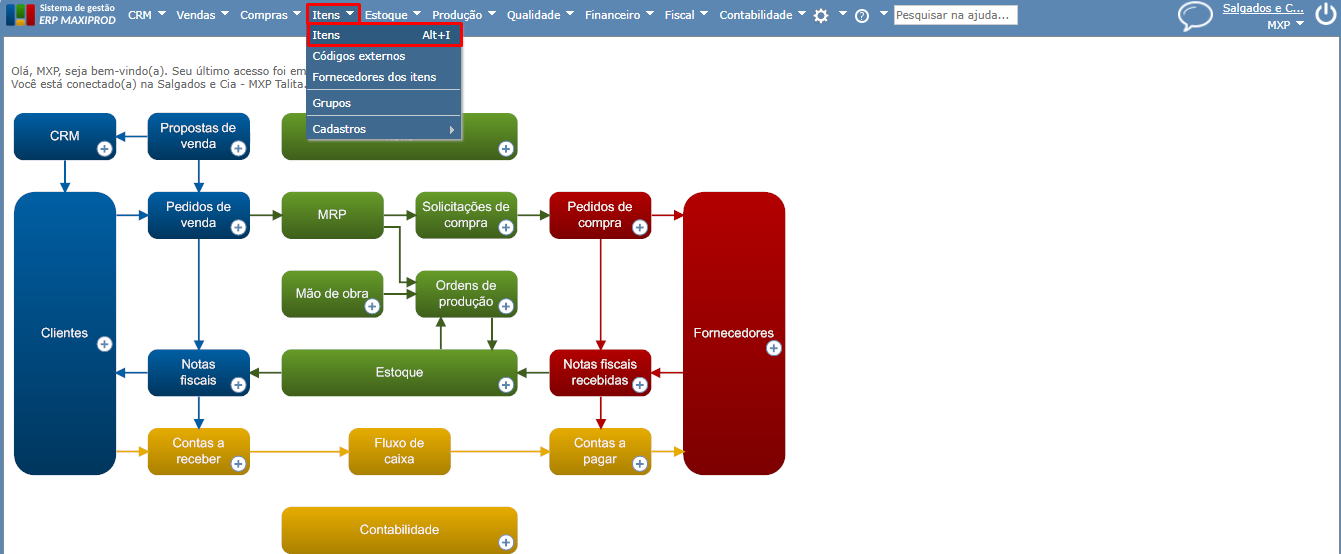Open the Fornecedores flowchart box
Screen dimensions: 1341x554
pyautogui.click(x=733, y=333)
